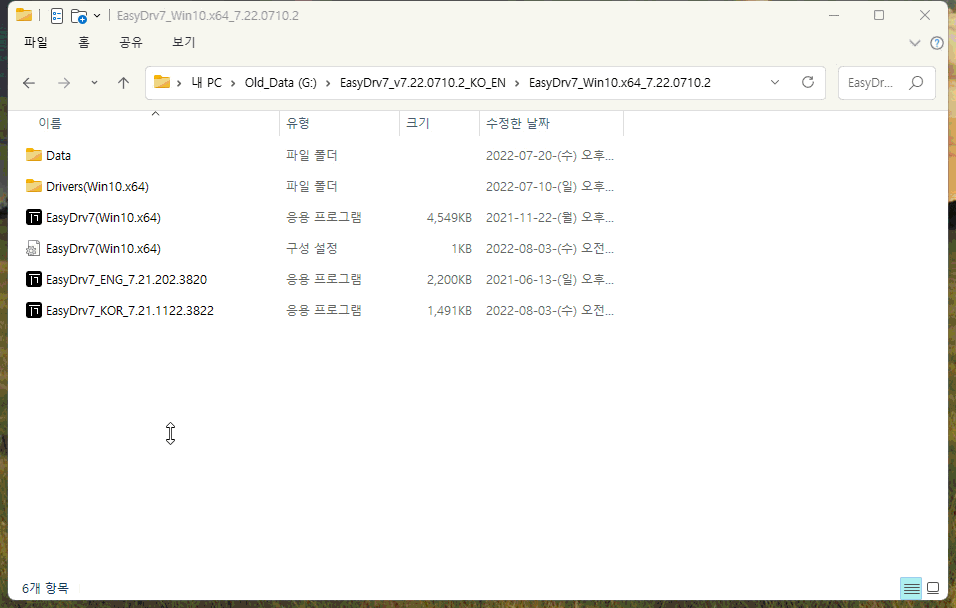Image resolution: width=956 pixels, height=608 pixels.
Task: Open the Customize Quick Access Toolbar dropdown
Action: point(97,16)
